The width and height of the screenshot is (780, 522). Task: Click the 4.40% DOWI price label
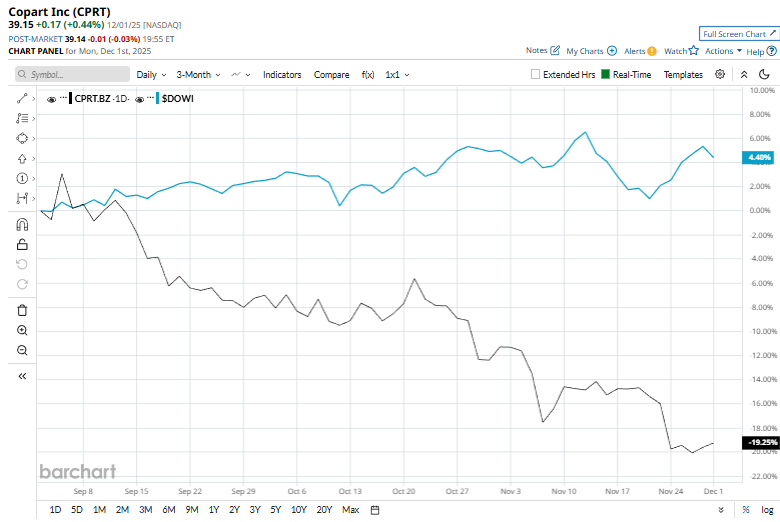tap(759, 157)
